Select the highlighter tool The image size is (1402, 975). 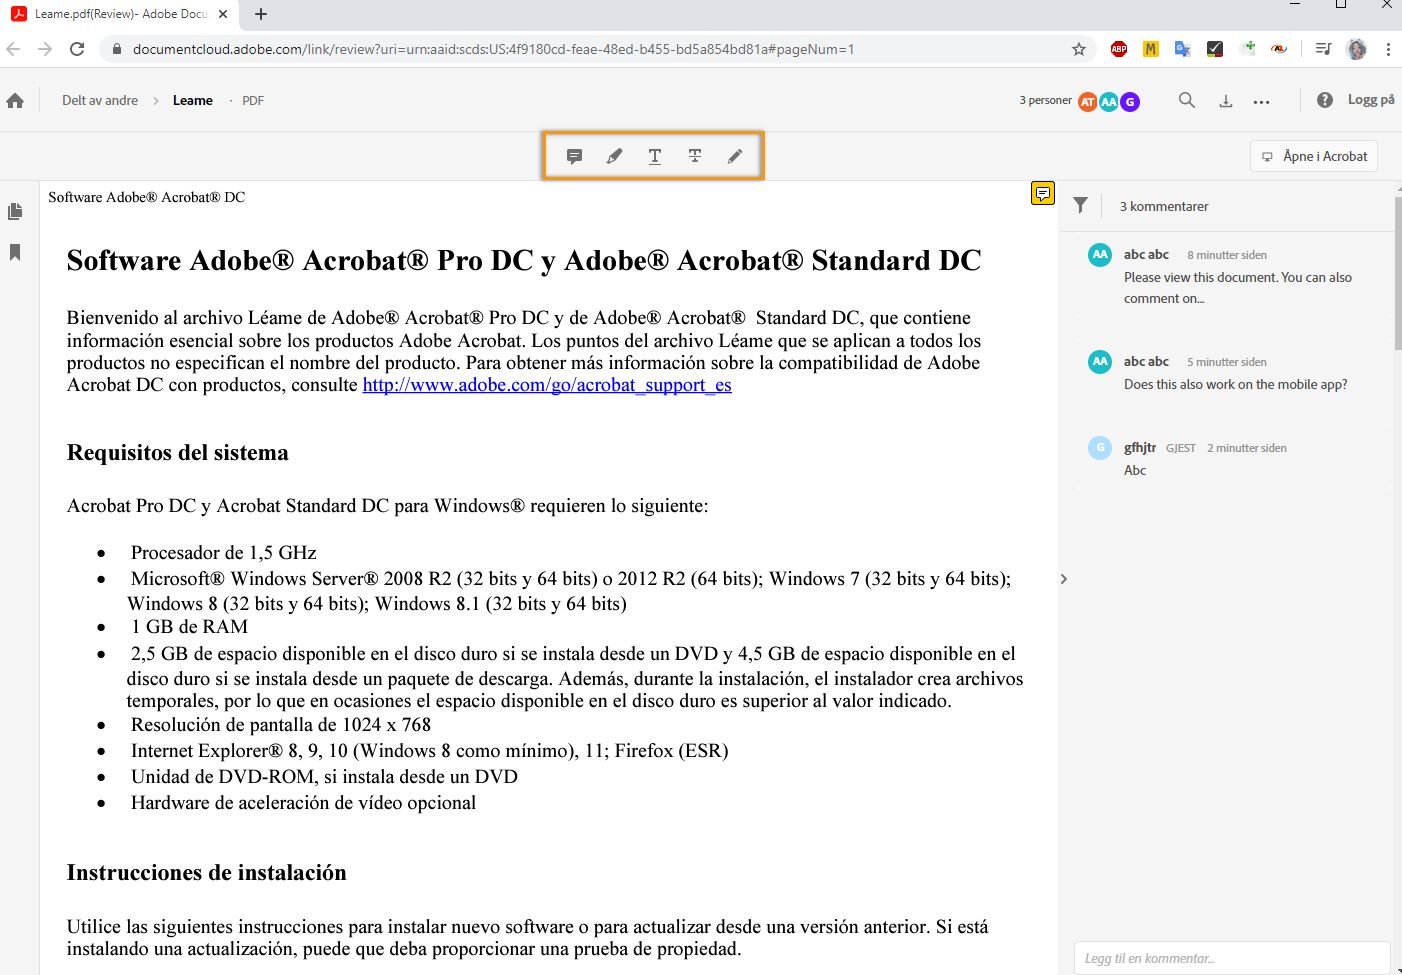pos(614,156)
